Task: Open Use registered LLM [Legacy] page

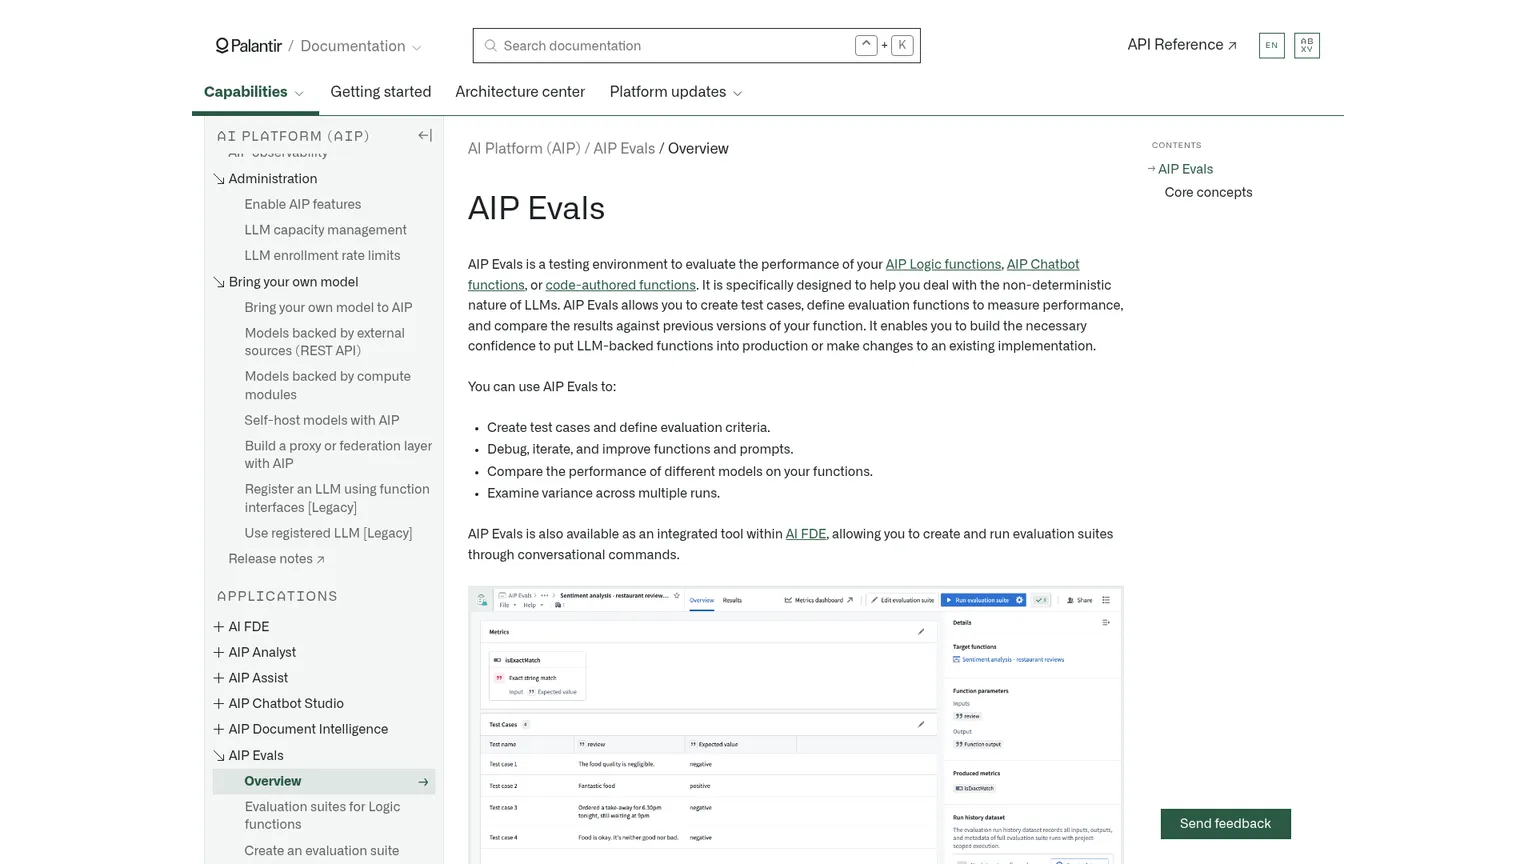Action: pyautogui.click(x=329, y=534)
